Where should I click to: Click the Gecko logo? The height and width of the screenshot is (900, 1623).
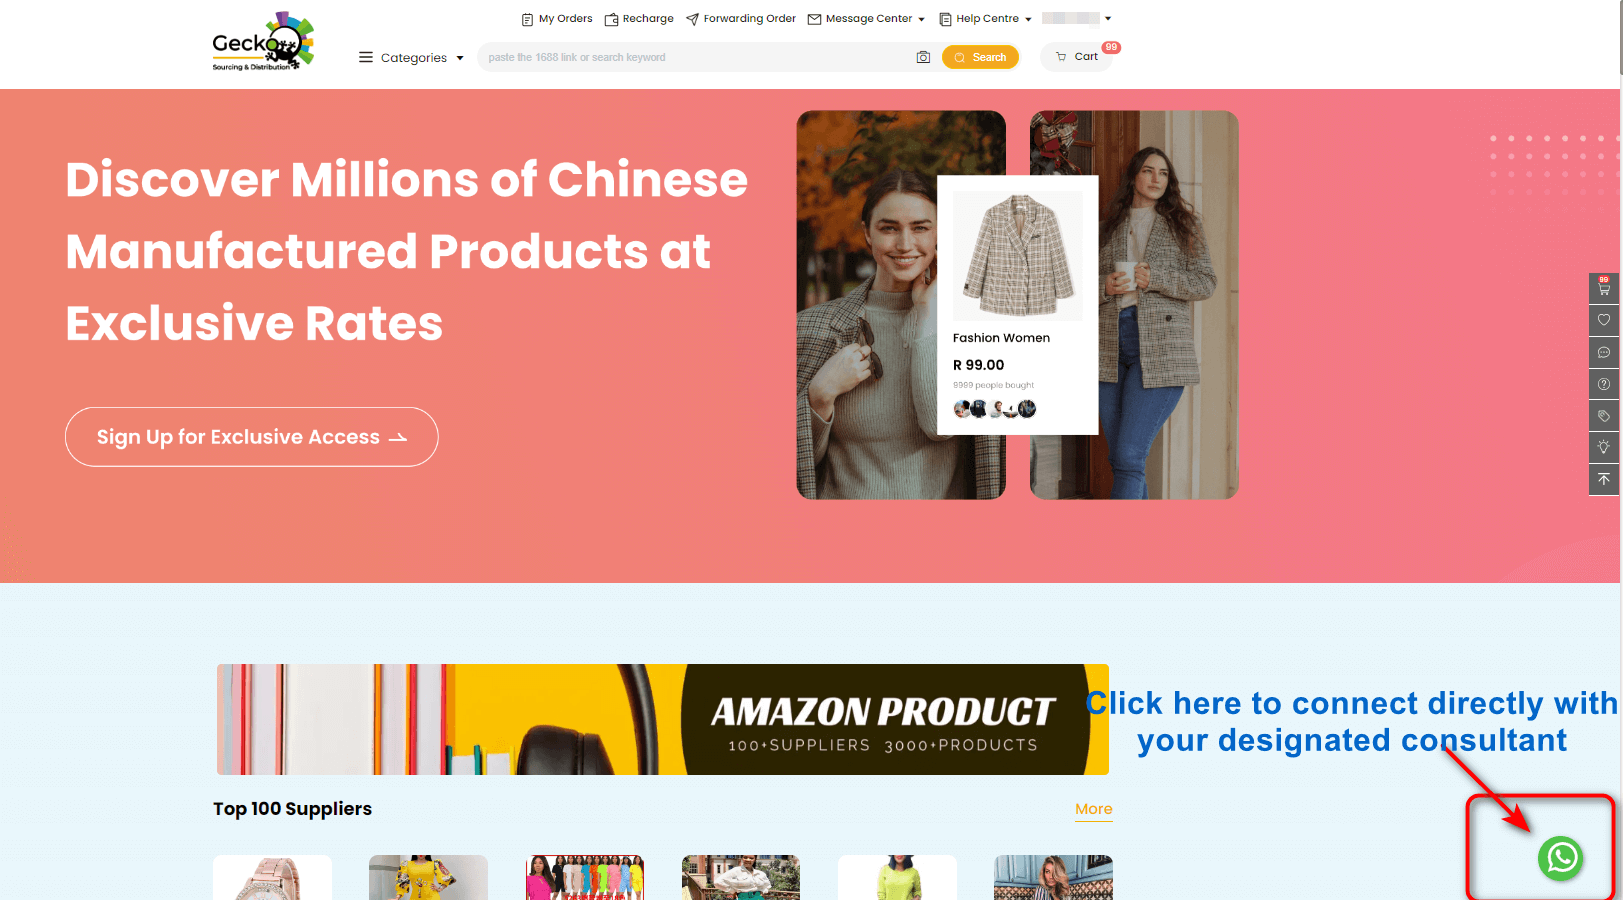(263, 42)
